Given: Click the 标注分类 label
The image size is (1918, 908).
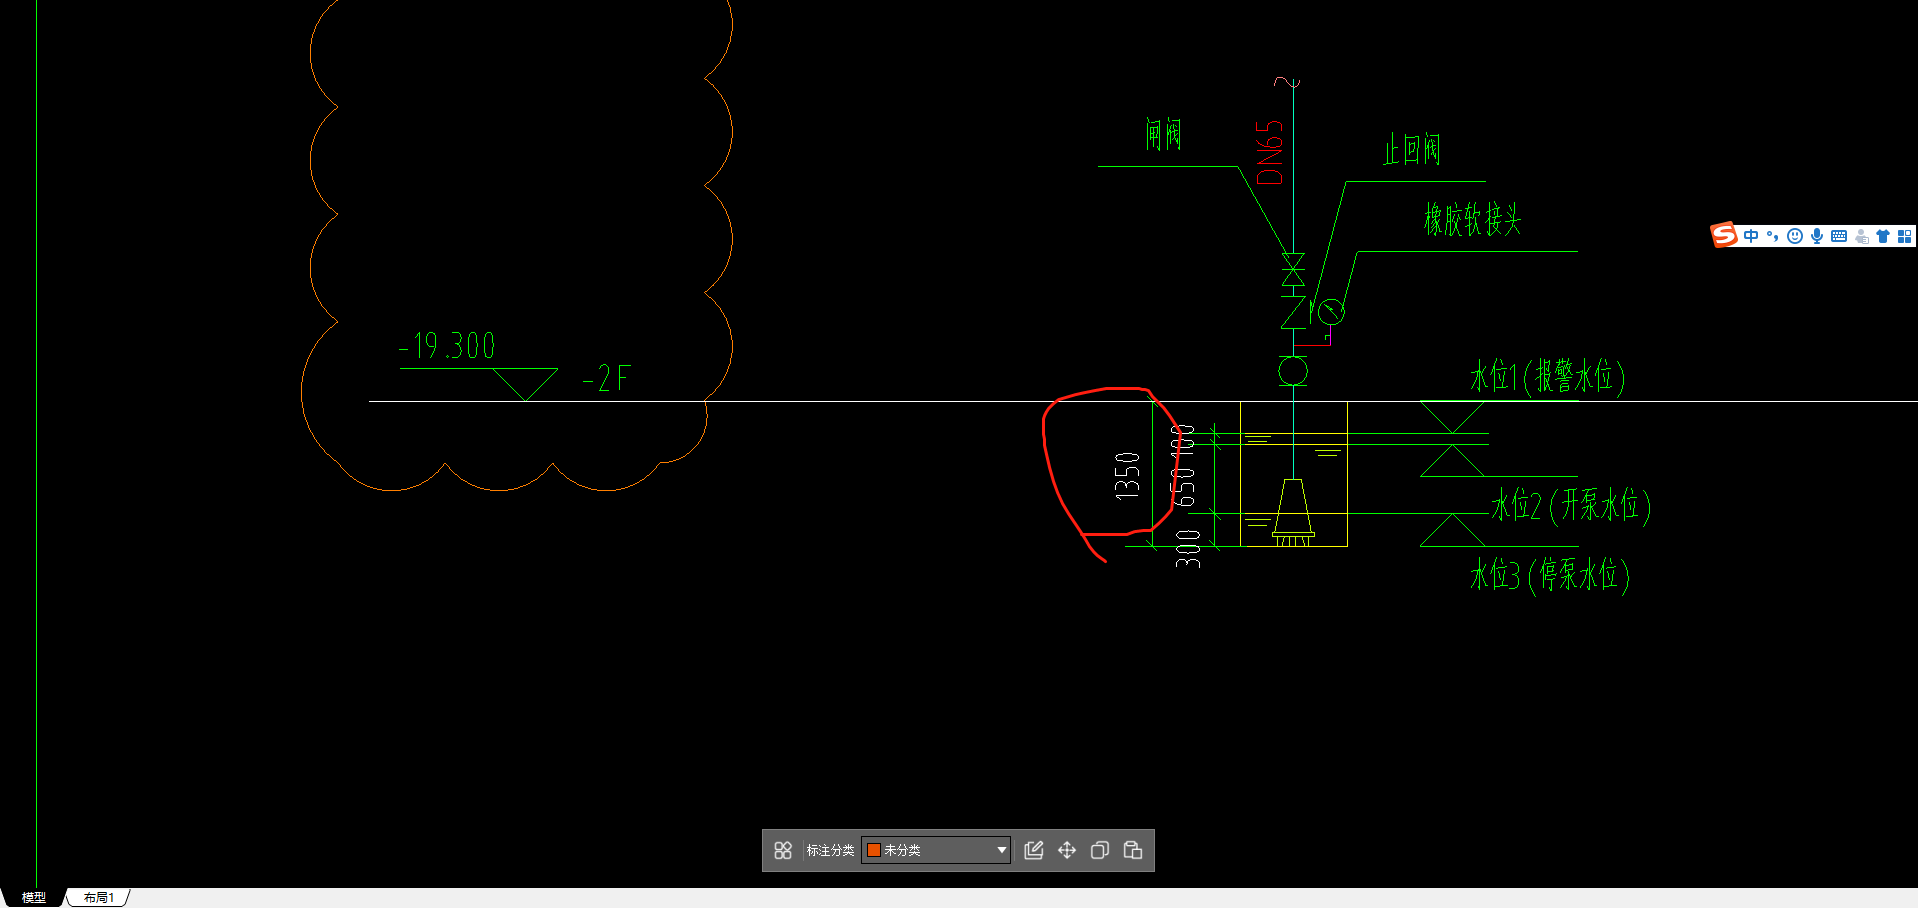Looking at the screenshot, I should 830,850.
